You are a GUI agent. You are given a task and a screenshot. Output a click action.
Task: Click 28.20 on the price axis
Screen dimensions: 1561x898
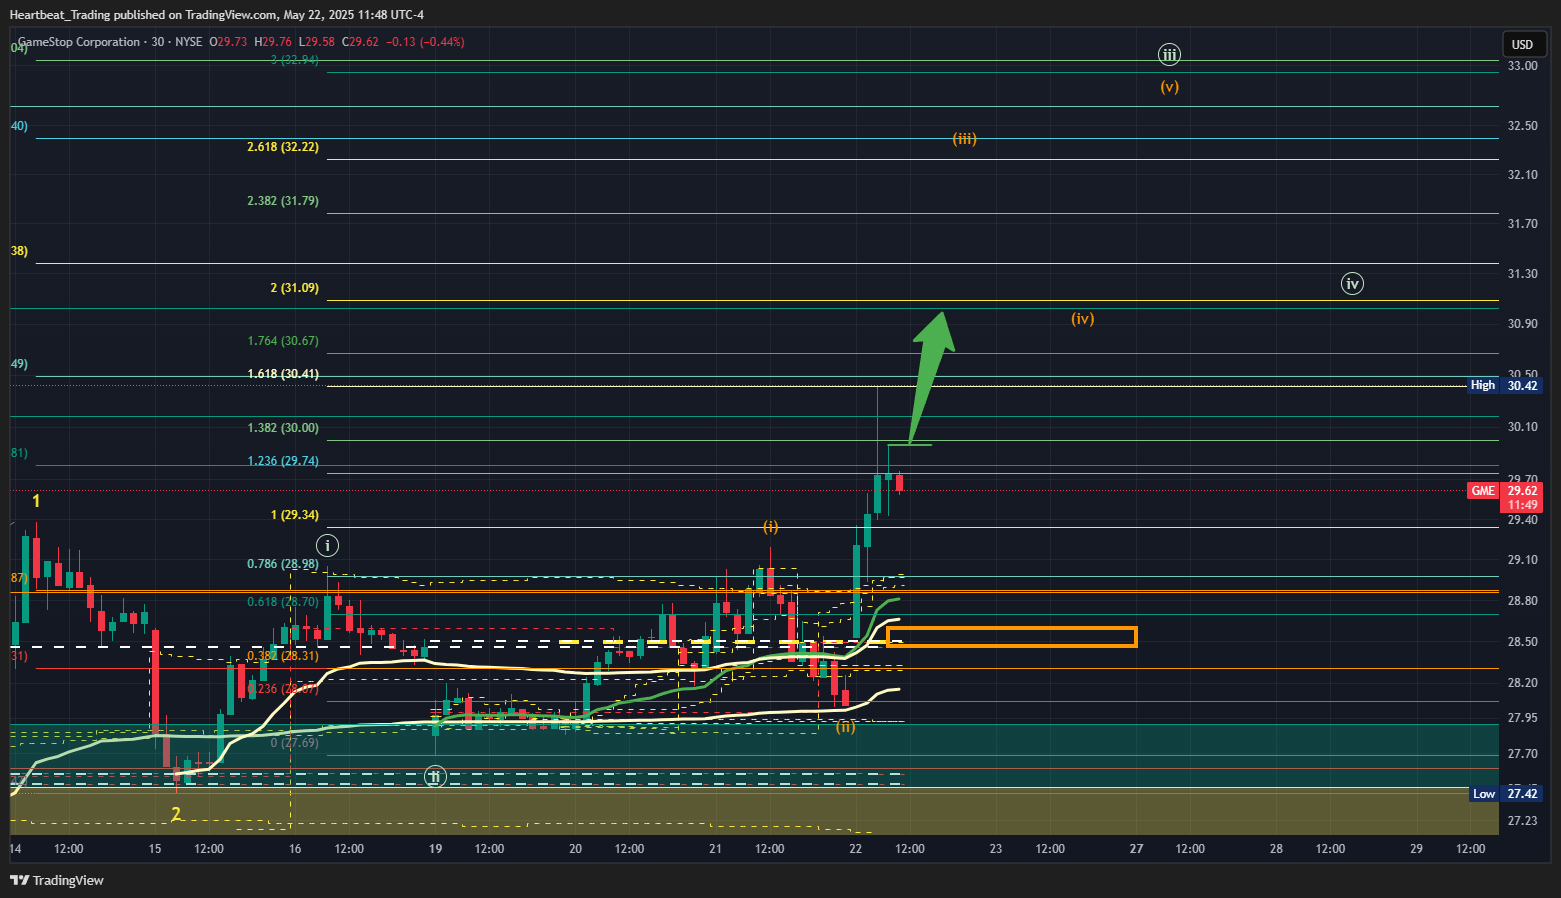pos(1522,683)
